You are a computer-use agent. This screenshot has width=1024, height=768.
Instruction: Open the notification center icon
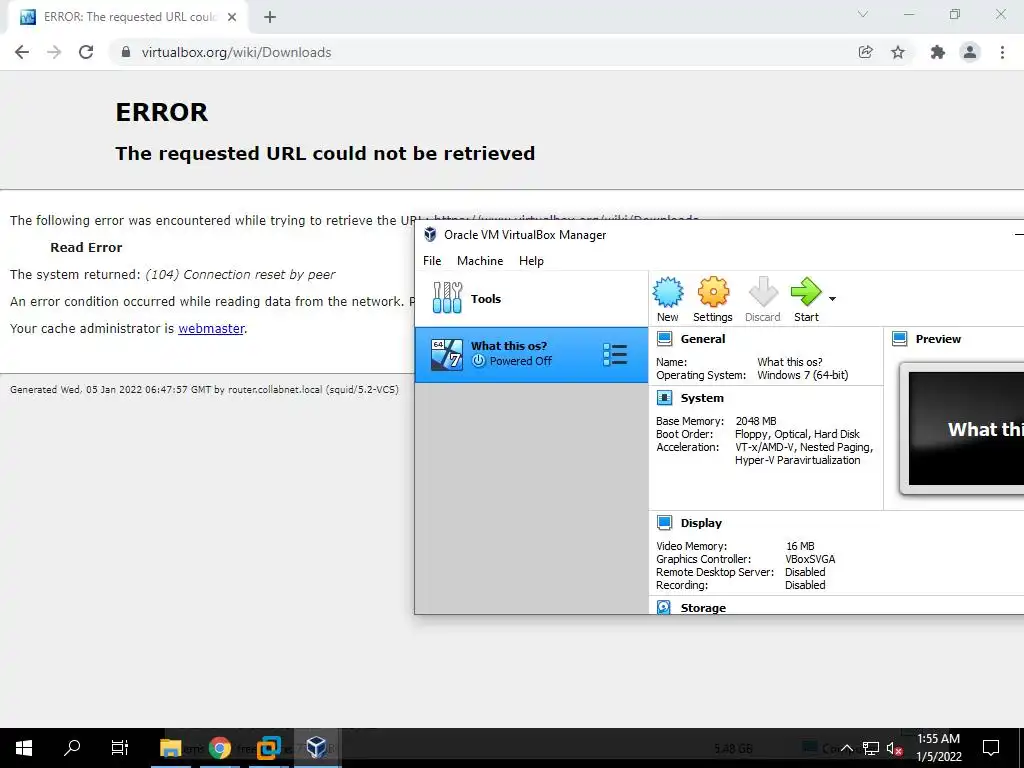click(991, 748)
